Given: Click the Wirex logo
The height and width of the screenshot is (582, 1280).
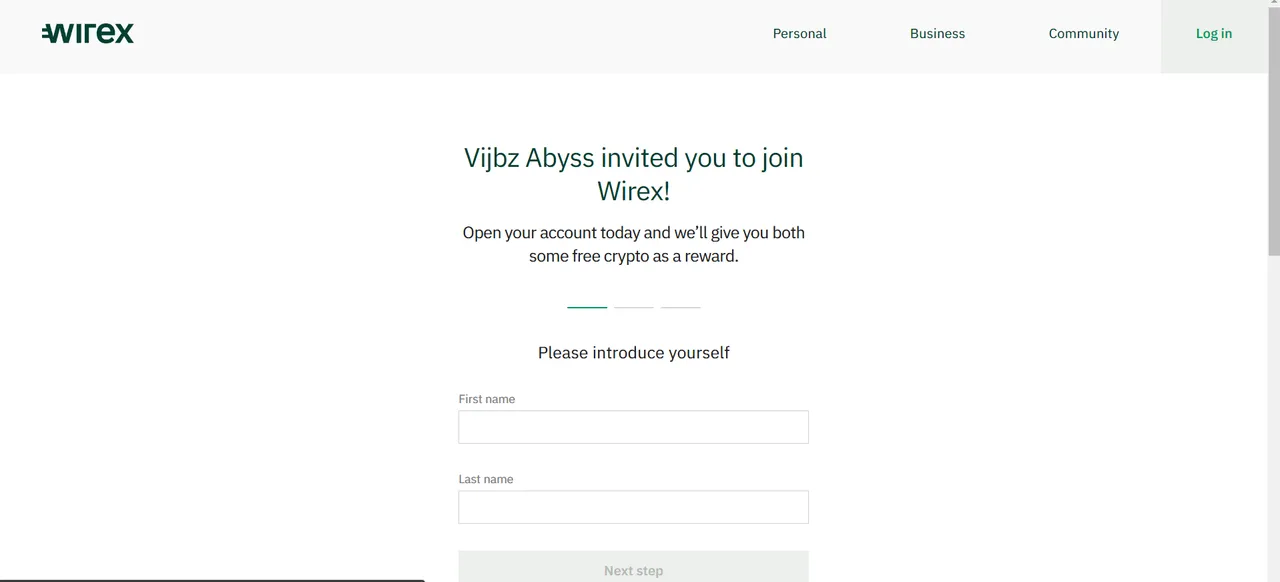Looking at the screenshot, I should click(88, 33).
